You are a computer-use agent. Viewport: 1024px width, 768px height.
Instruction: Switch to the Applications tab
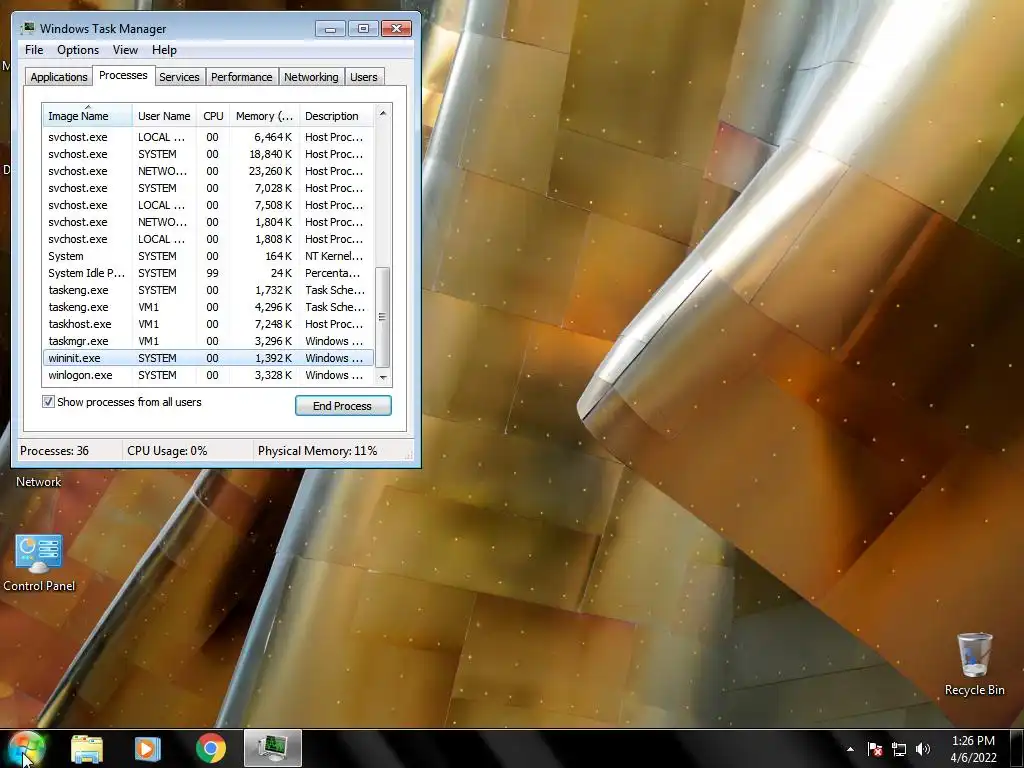click(x=59, y=77)
